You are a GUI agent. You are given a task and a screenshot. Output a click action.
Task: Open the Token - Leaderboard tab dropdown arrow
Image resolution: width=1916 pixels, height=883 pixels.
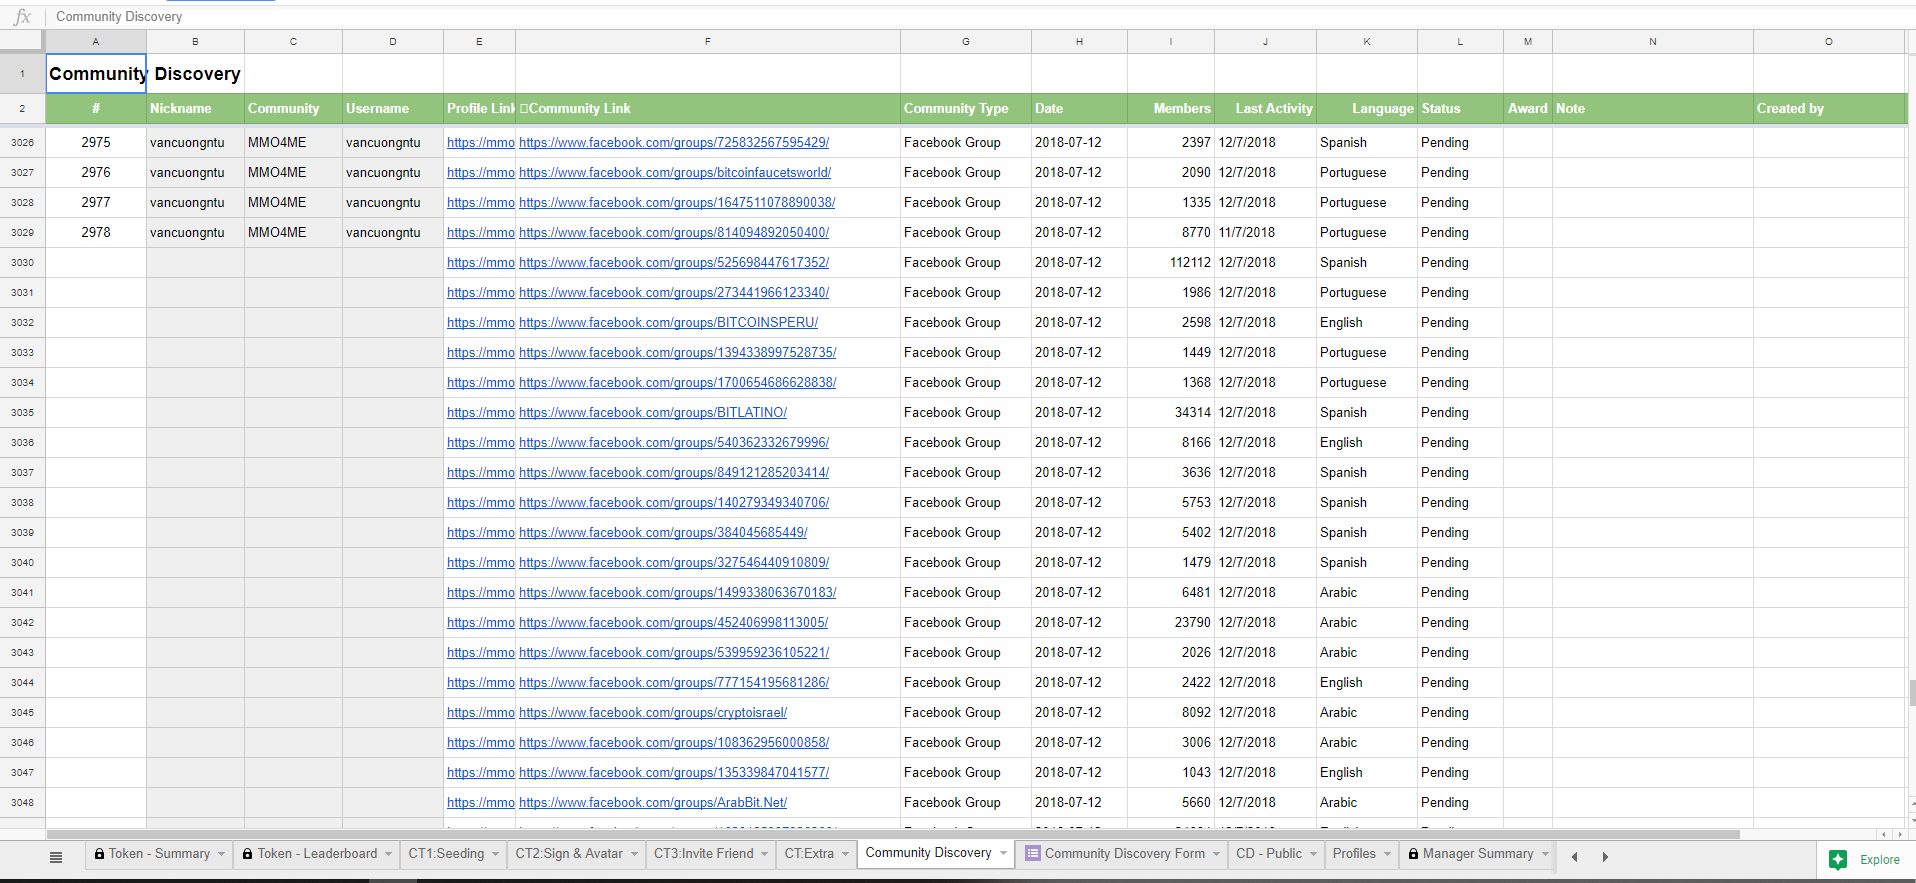389,854
